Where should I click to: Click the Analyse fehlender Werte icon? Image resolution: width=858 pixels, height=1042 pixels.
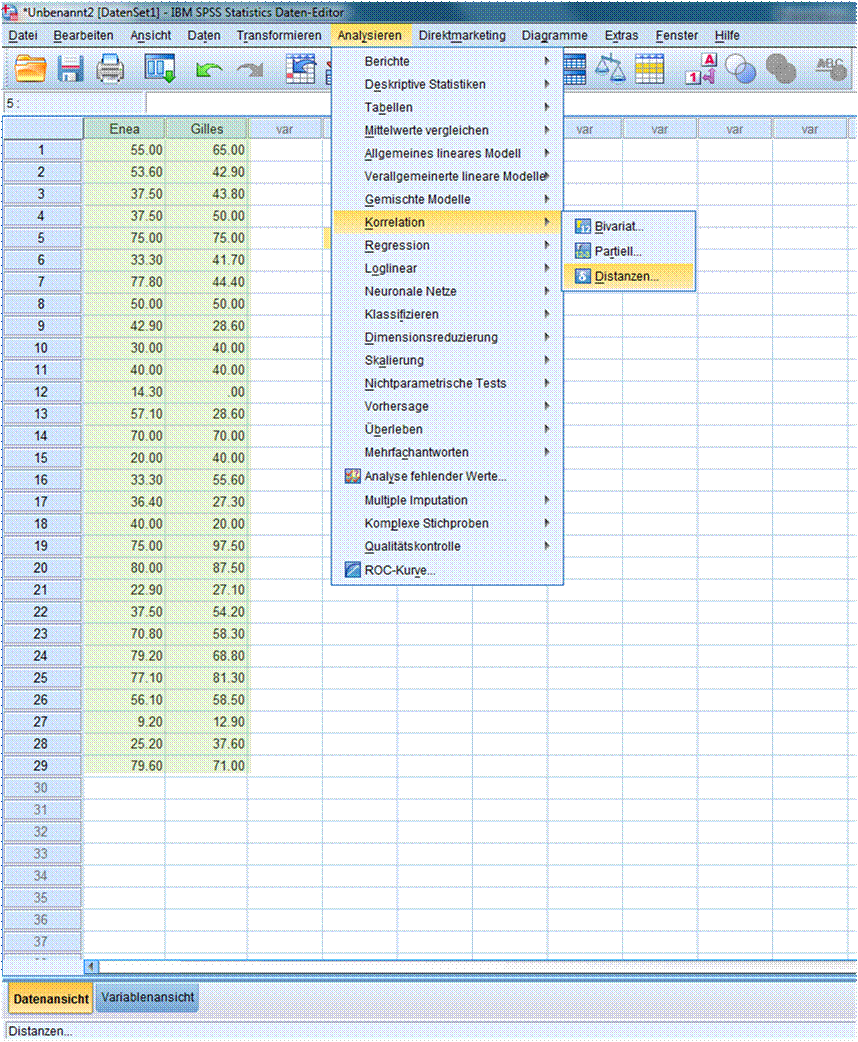(353, 476)
